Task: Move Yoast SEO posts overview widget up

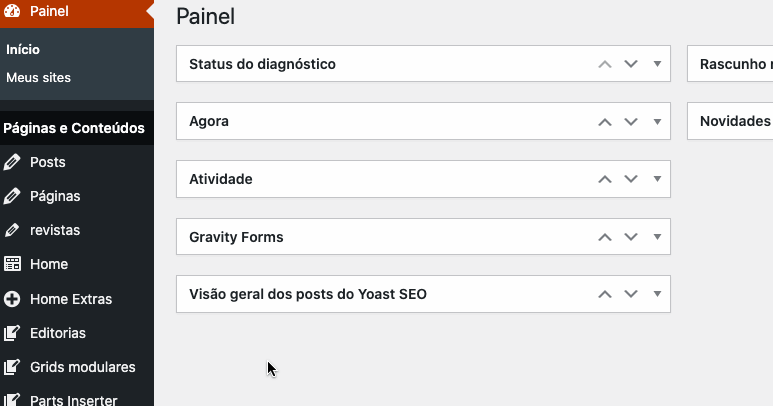Action: (605, 294)
